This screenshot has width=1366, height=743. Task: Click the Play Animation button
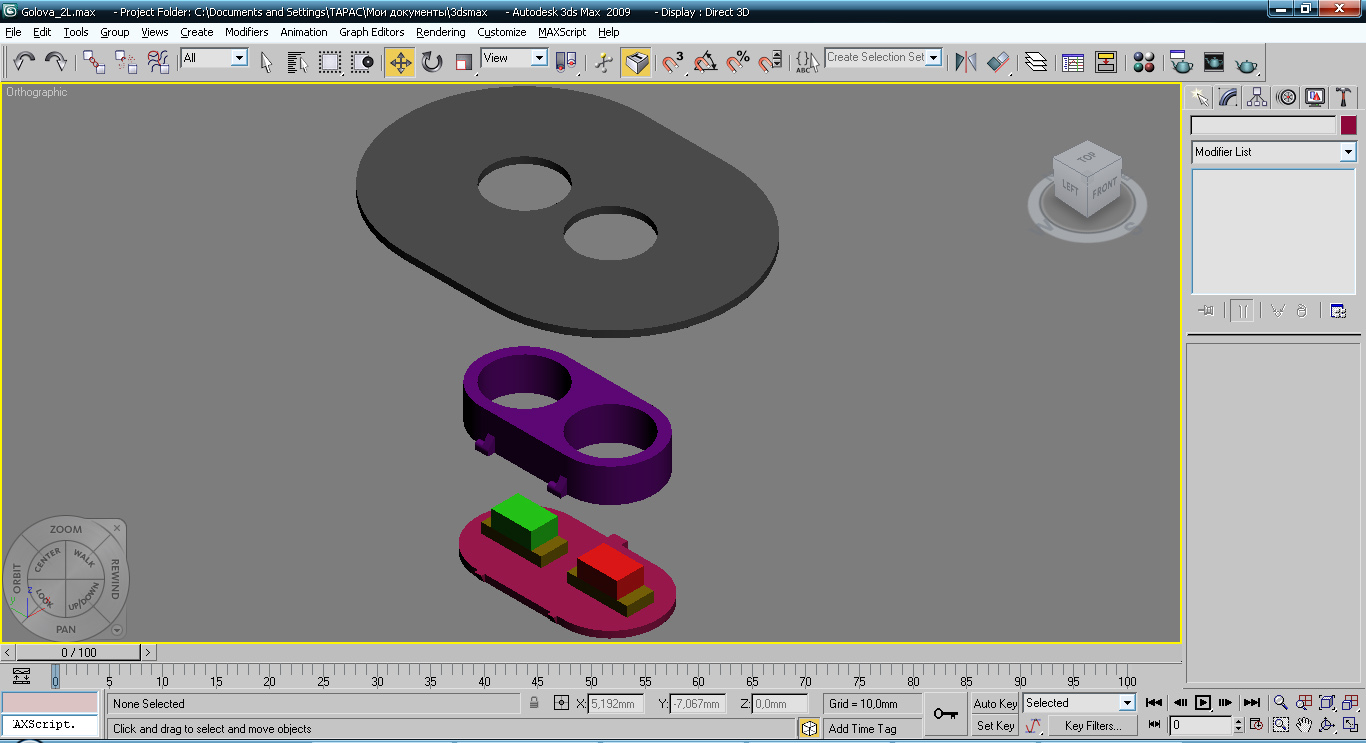[x=1203, y=703]
